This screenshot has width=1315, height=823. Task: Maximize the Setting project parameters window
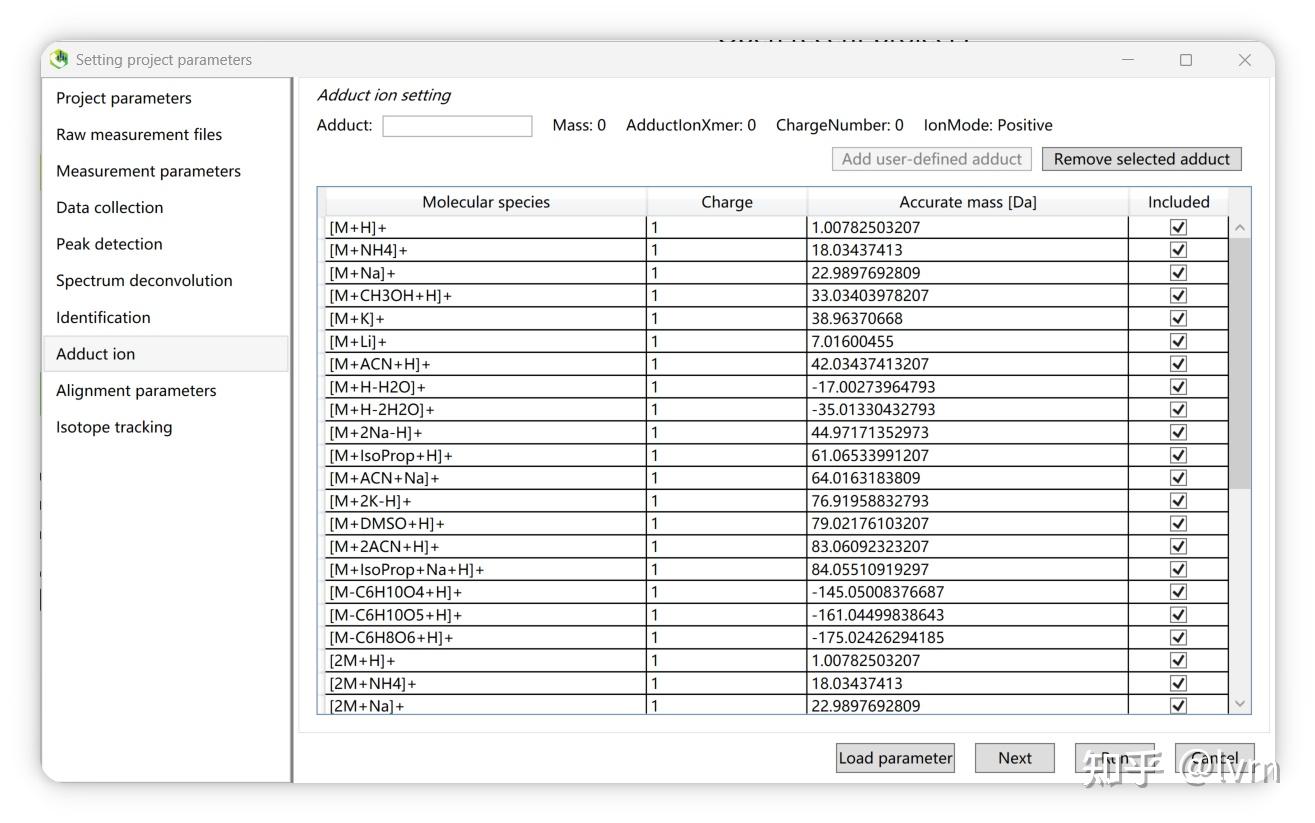click(1186, 60)
